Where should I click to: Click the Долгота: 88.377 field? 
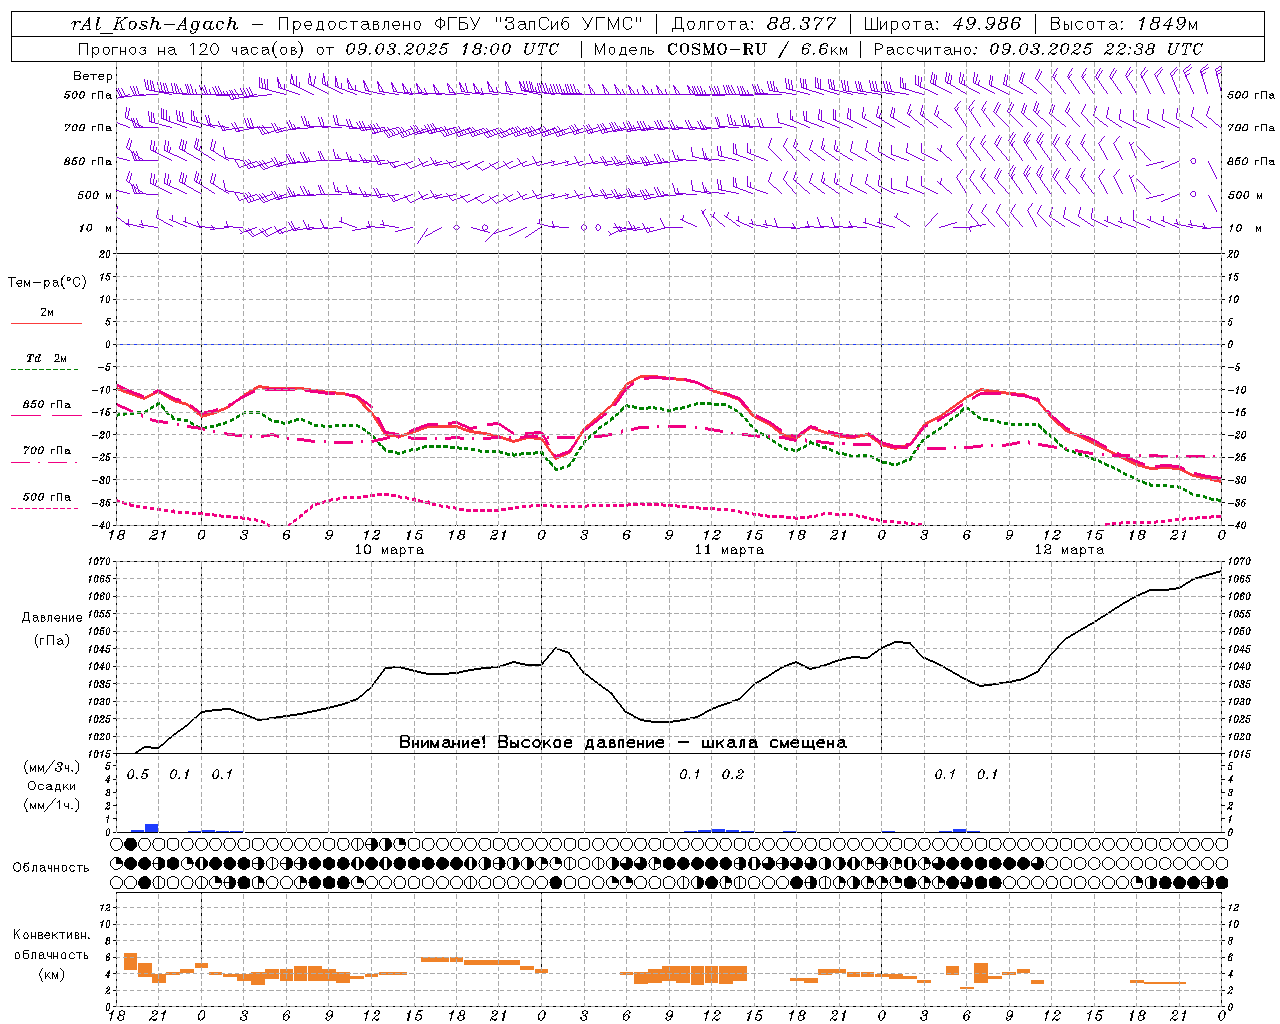tap(754, 24)
